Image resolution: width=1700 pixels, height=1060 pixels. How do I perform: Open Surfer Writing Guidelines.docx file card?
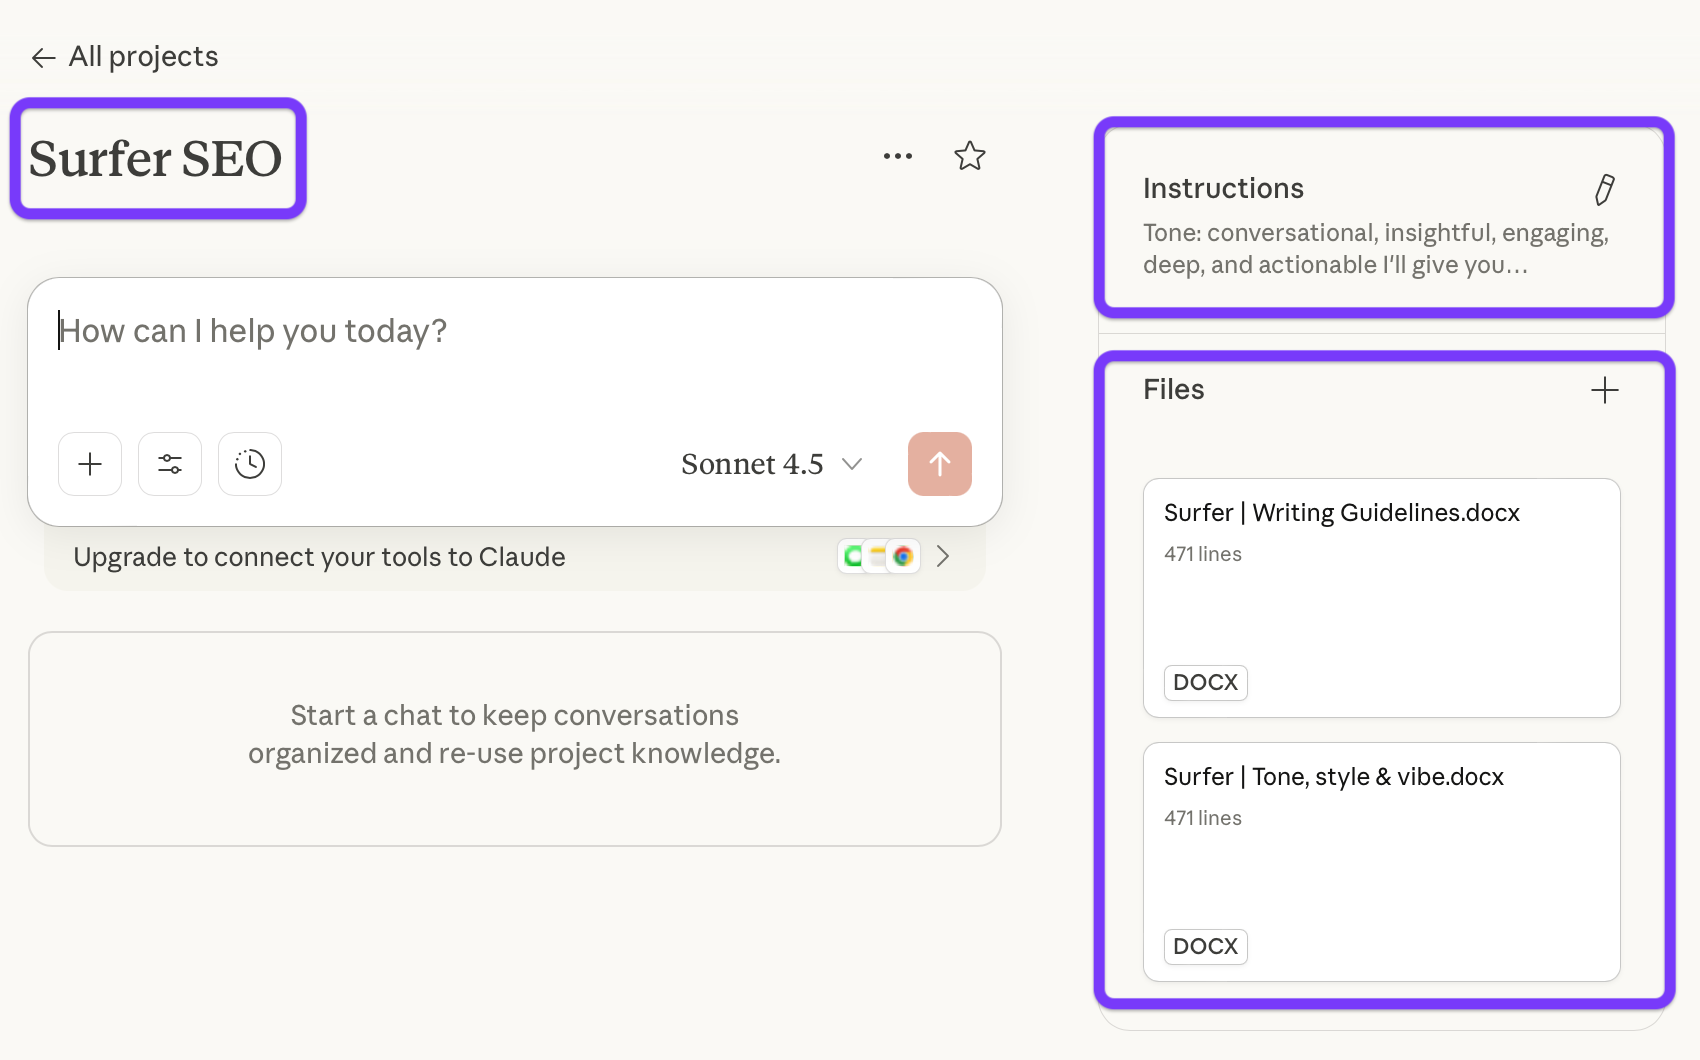1381,597
